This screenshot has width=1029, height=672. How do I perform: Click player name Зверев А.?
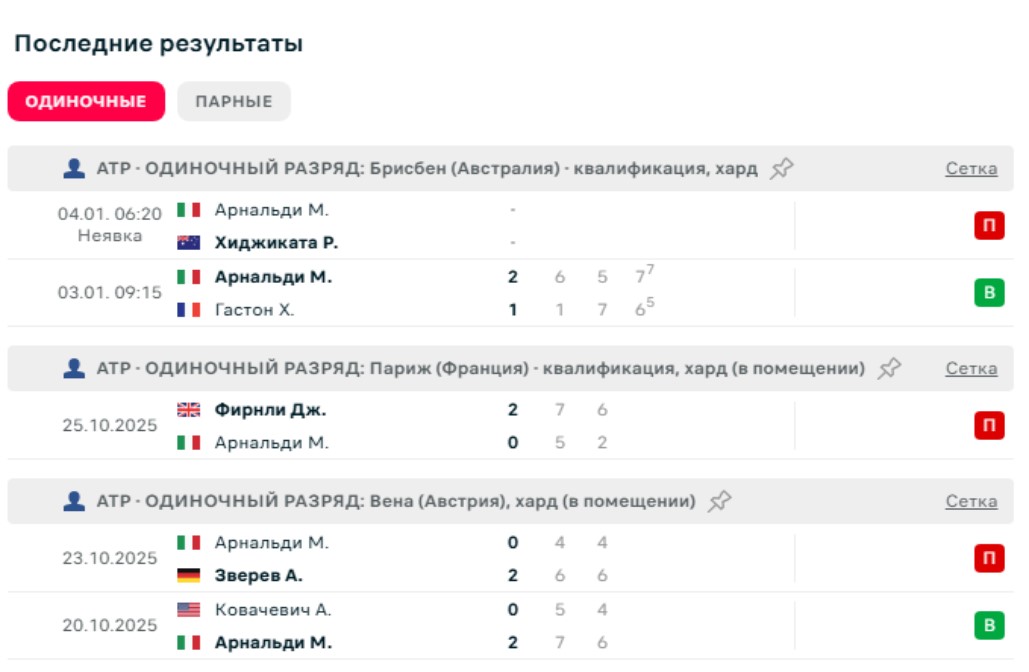pos(259,576)
